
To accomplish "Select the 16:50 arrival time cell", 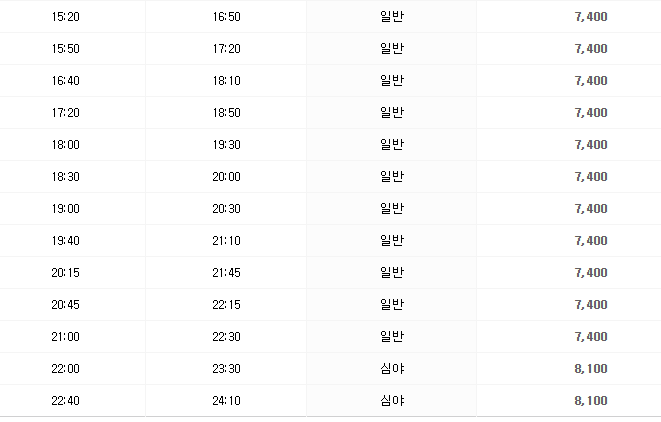I will click(x=226, y=16).
